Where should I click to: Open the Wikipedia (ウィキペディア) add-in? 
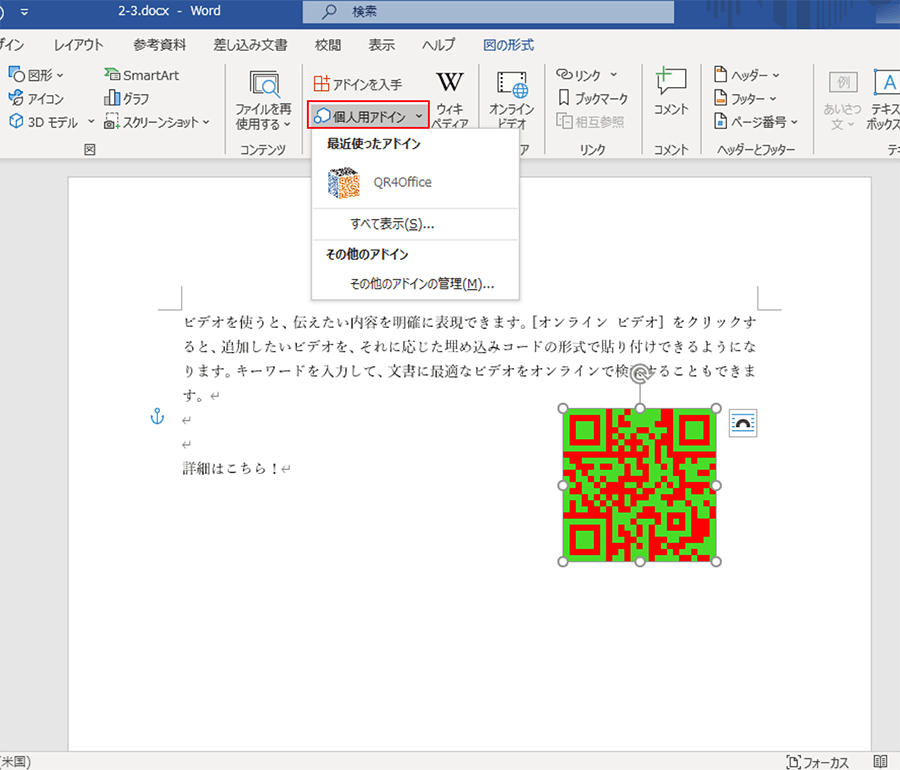(450, 100)
